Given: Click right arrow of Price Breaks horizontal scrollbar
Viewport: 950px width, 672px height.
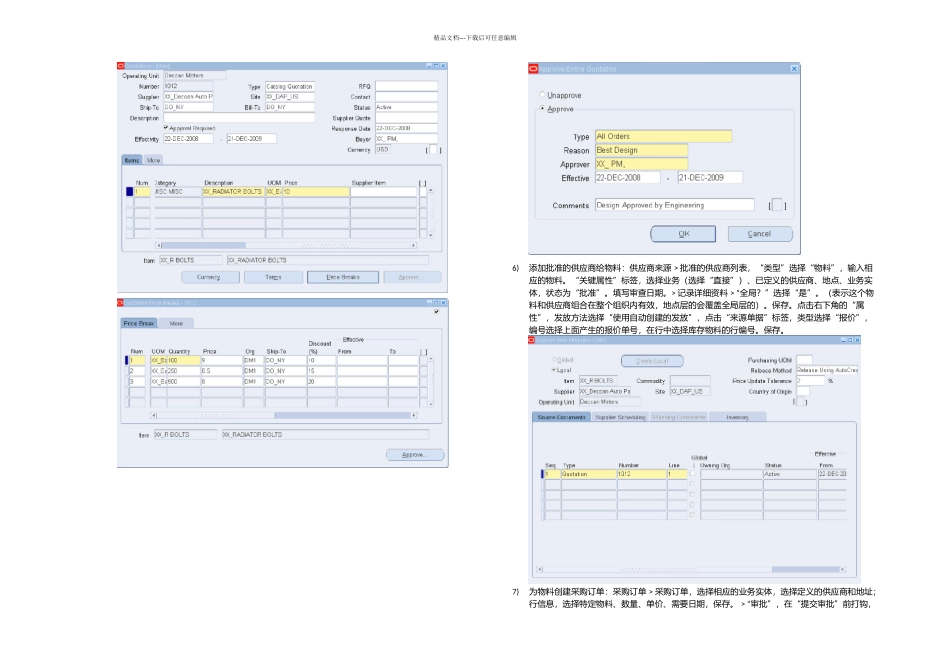Looking at the screenshot, I should pyautogui.click(x=414, y=415).
